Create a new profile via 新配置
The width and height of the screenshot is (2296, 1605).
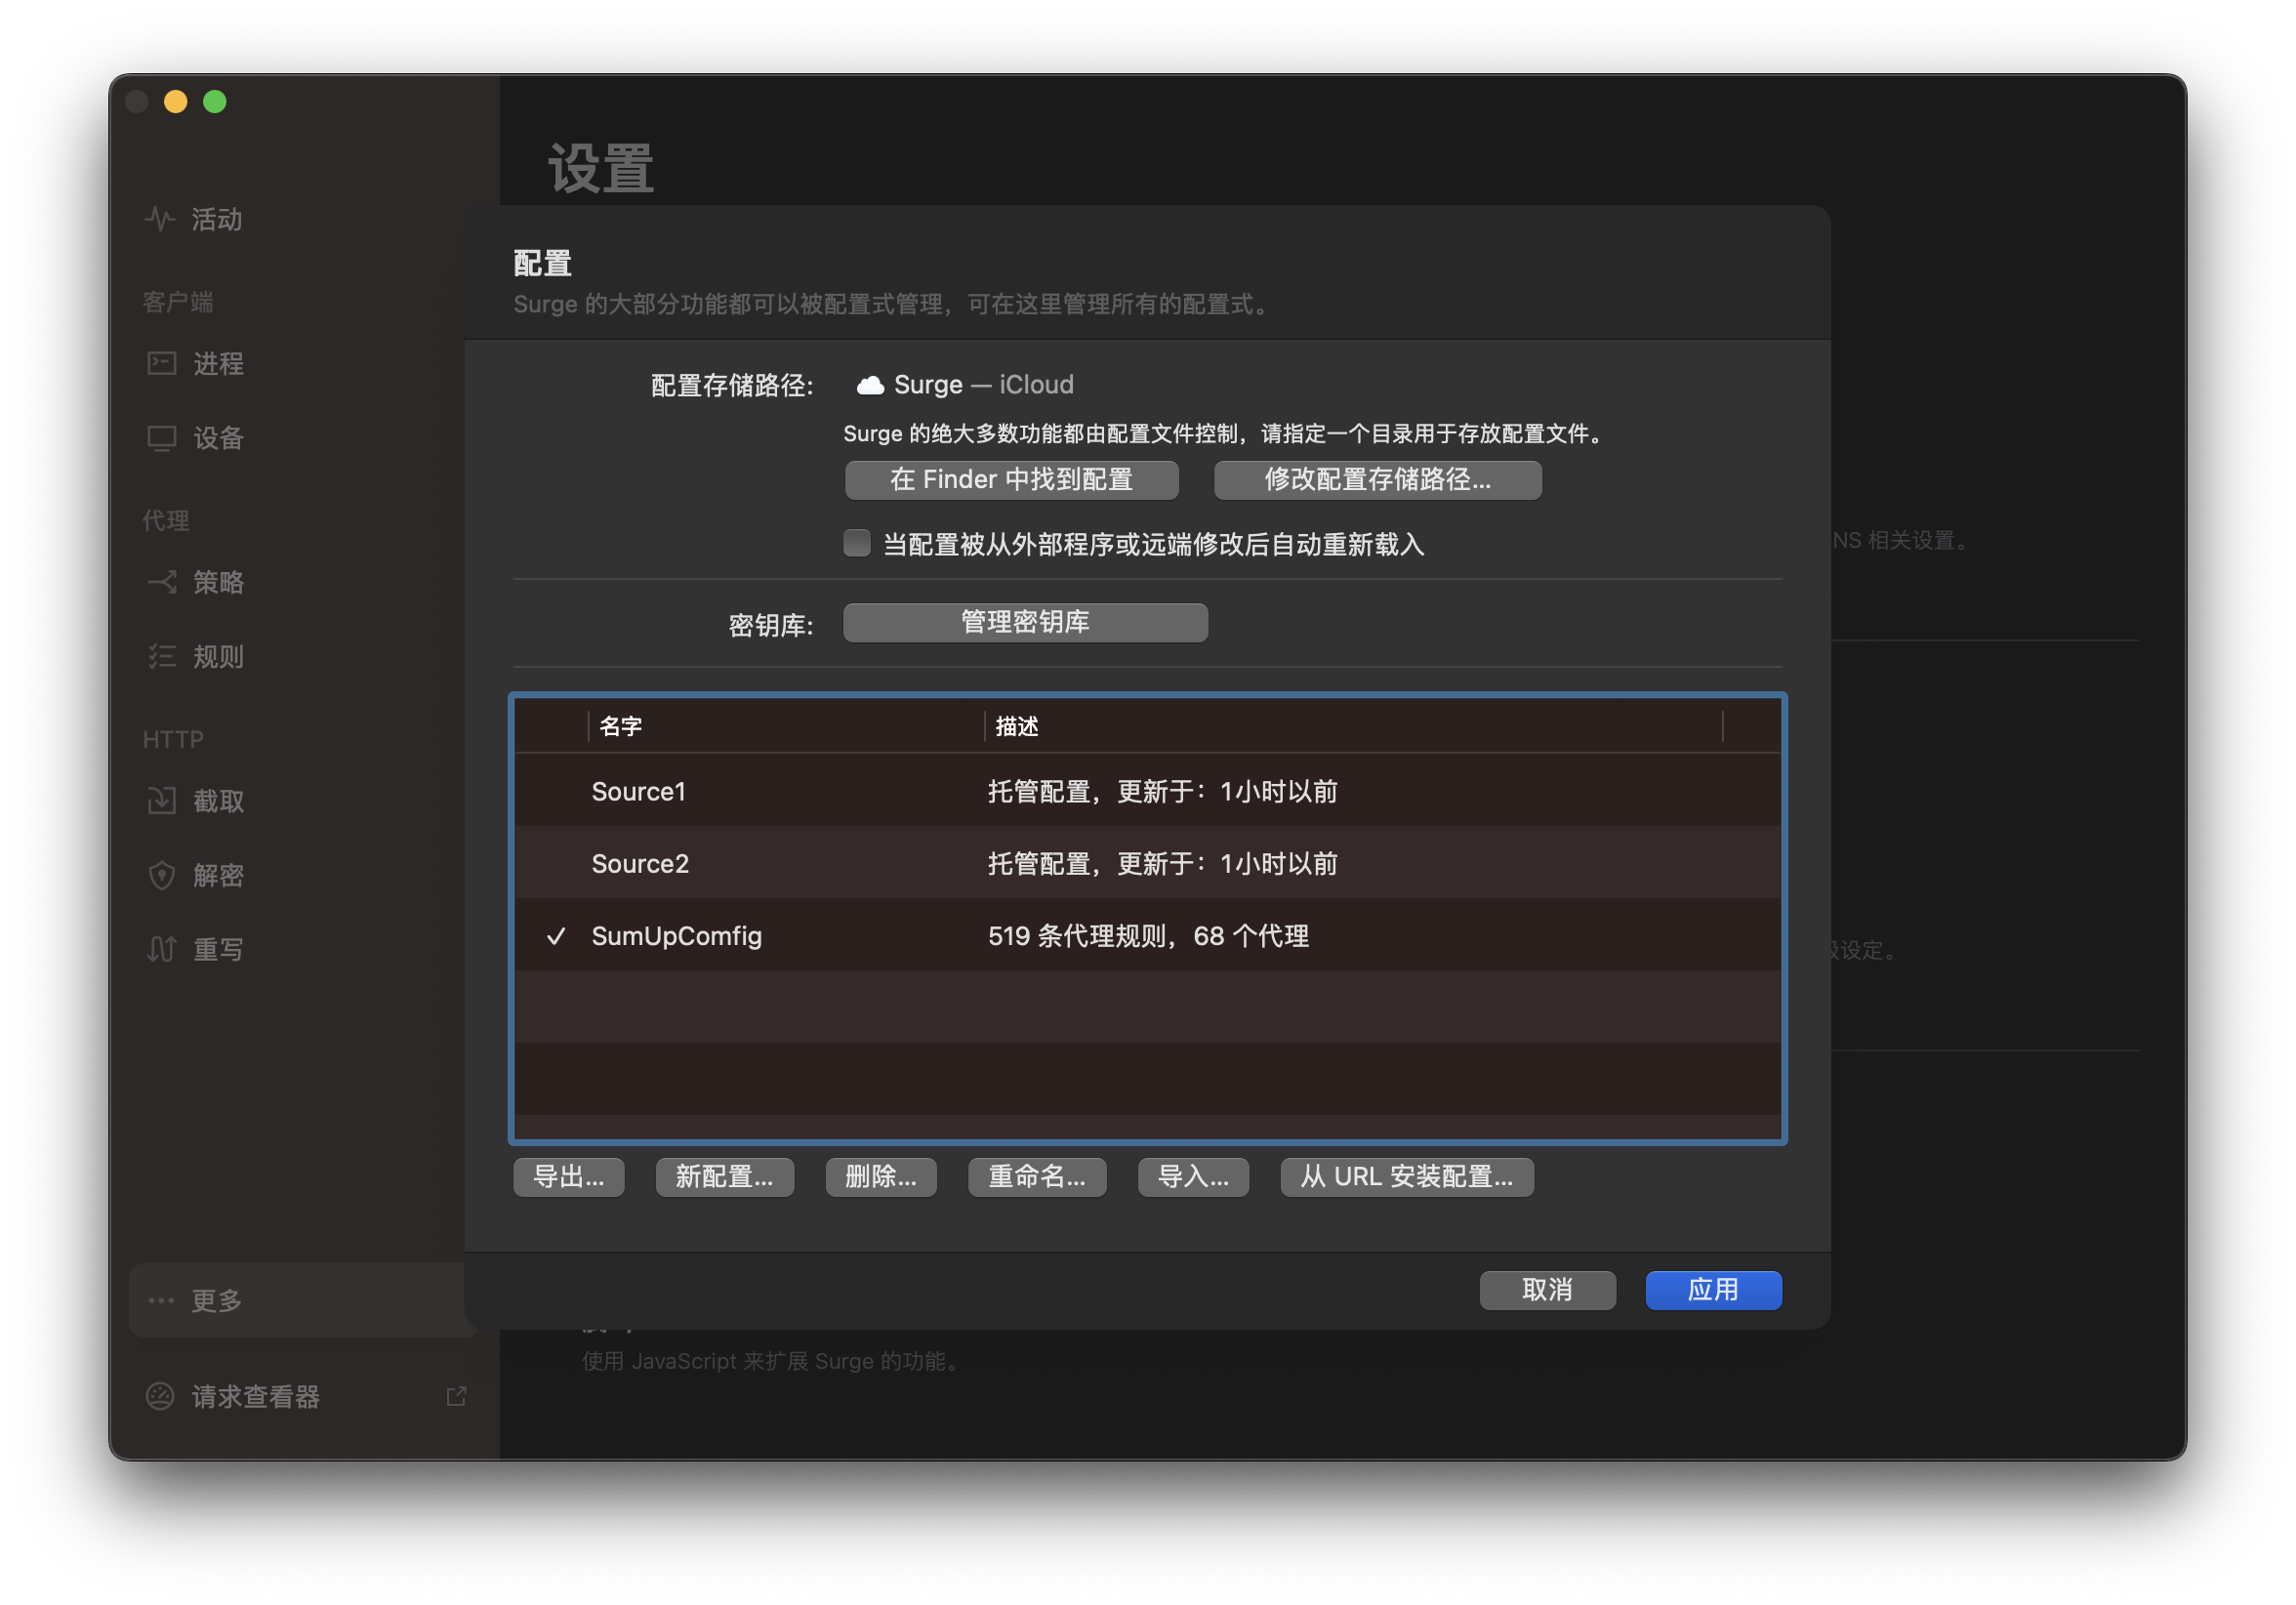pos(724,1177)
